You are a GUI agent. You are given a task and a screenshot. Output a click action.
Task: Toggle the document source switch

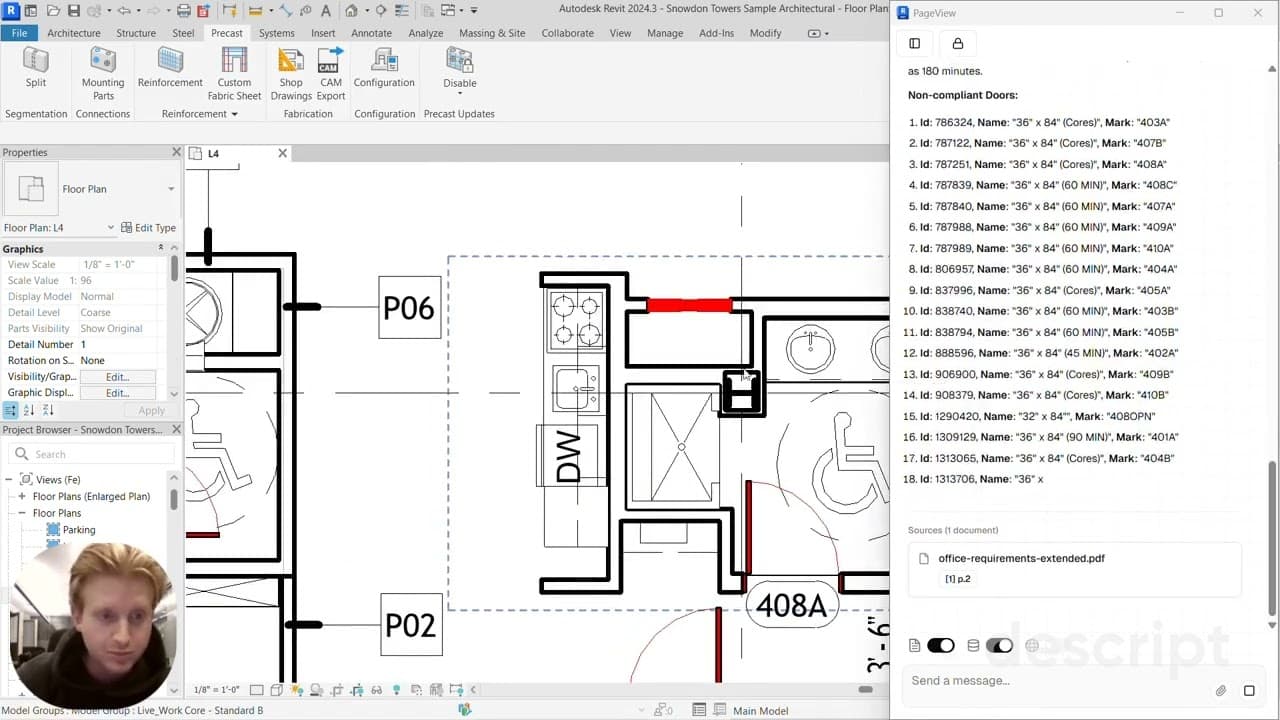coord(940,646)
